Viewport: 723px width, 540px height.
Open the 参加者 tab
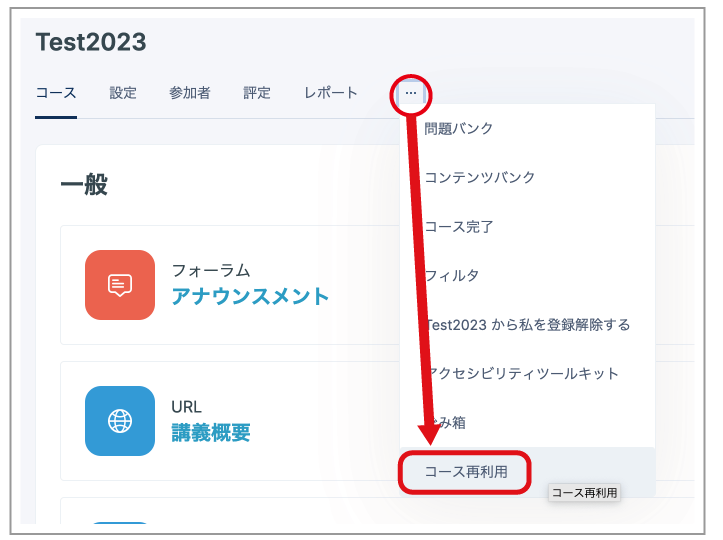click(x=190, y=93)
